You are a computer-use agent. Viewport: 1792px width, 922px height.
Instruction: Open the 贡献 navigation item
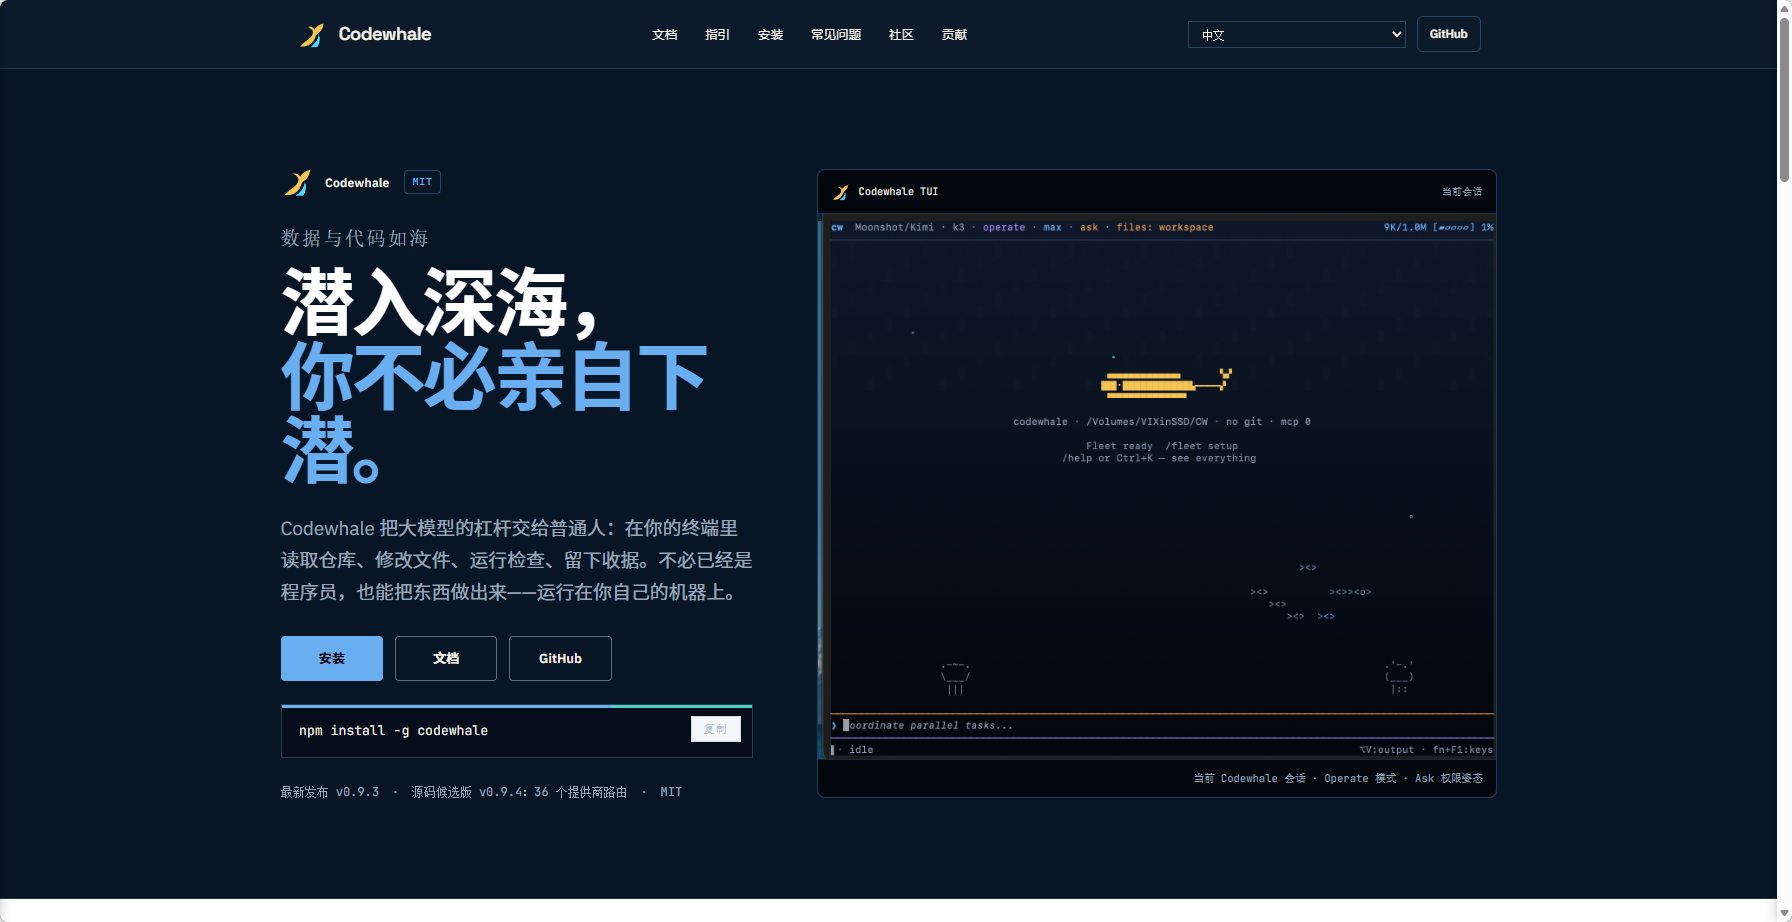[954, 35]
